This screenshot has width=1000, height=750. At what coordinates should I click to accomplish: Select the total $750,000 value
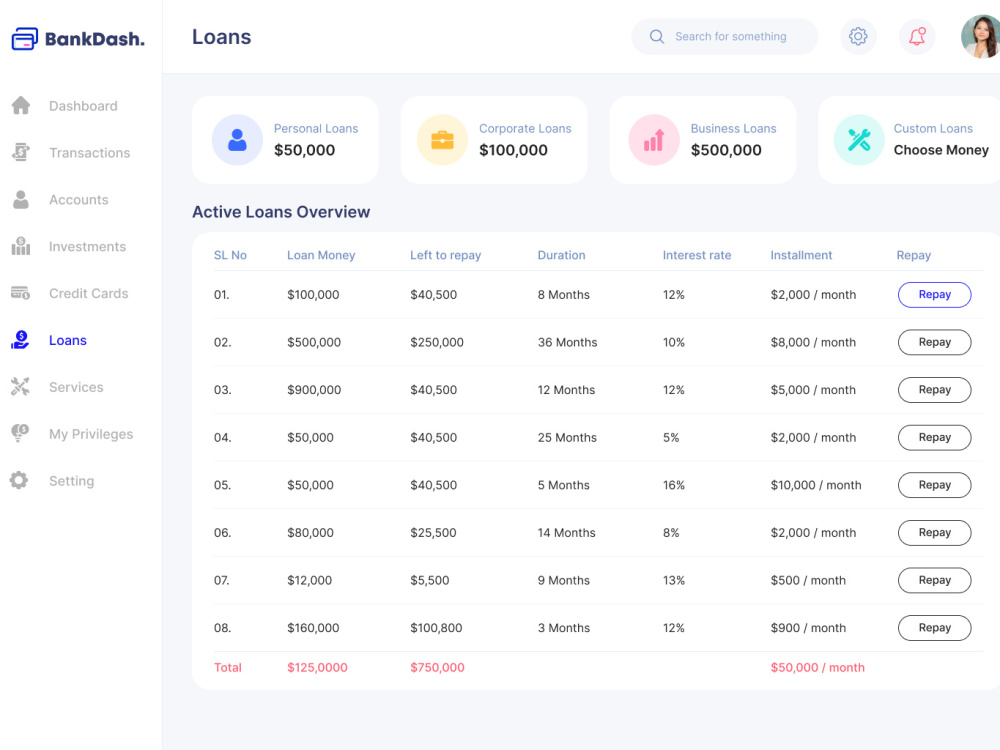437,667
